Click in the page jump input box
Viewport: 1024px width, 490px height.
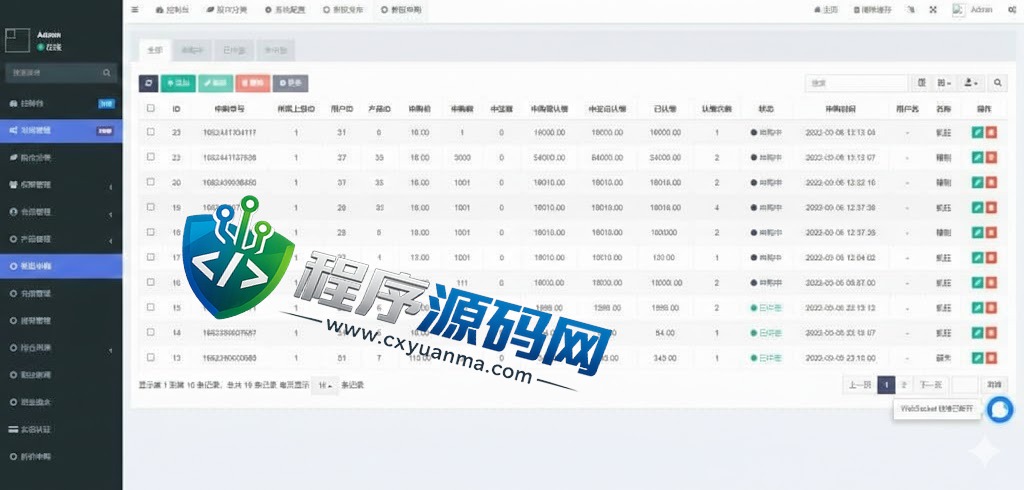coord(965,385)
